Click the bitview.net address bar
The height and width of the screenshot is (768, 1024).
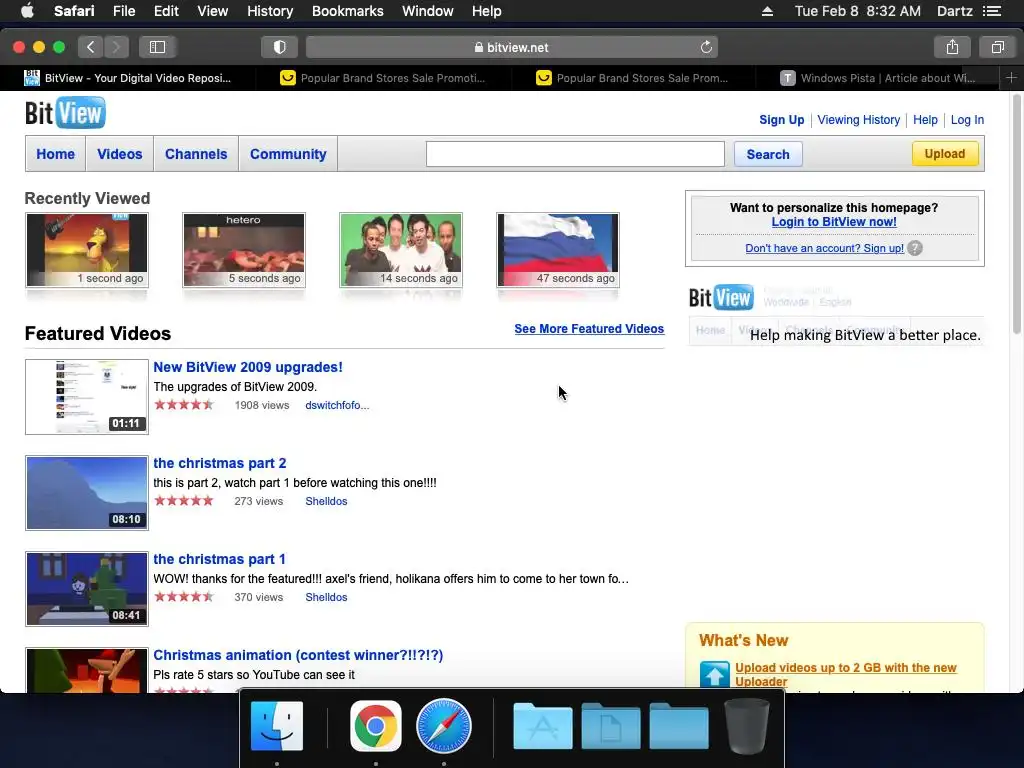click(511, 47)
